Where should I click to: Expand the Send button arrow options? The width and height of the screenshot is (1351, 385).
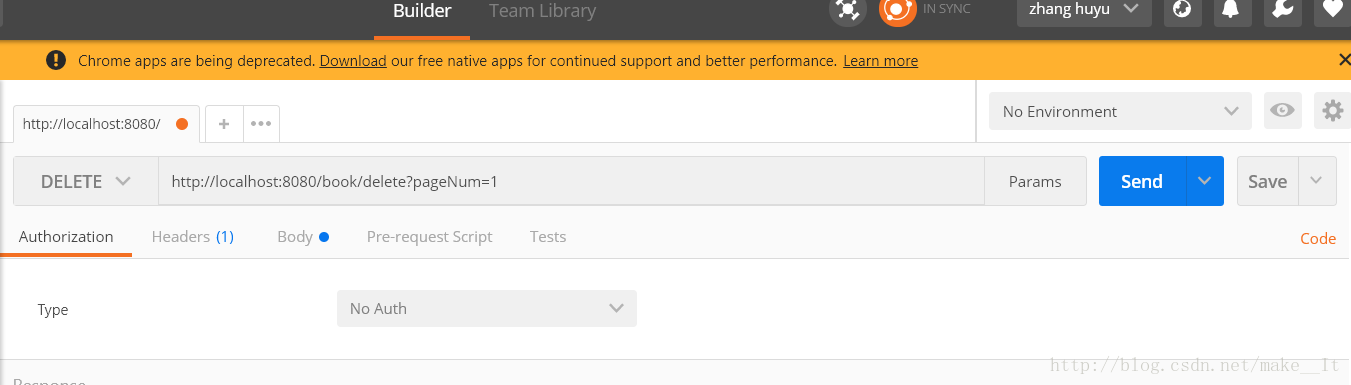[1205, 181]
